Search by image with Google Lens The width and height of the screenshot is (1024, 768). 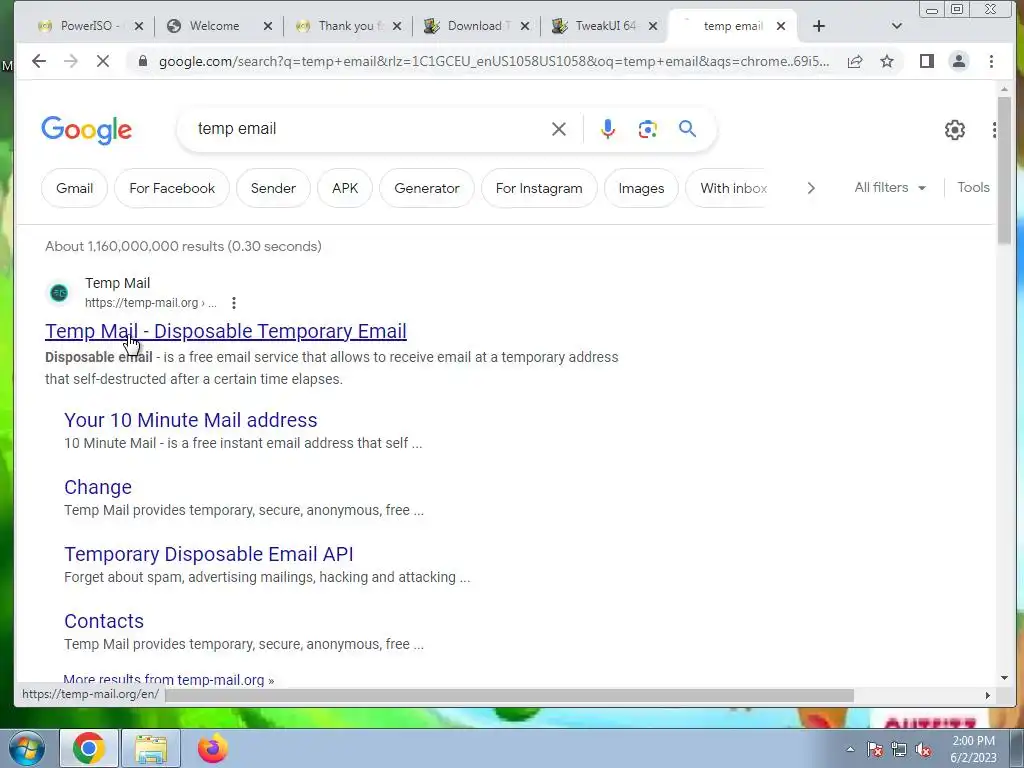pos(647,129)
